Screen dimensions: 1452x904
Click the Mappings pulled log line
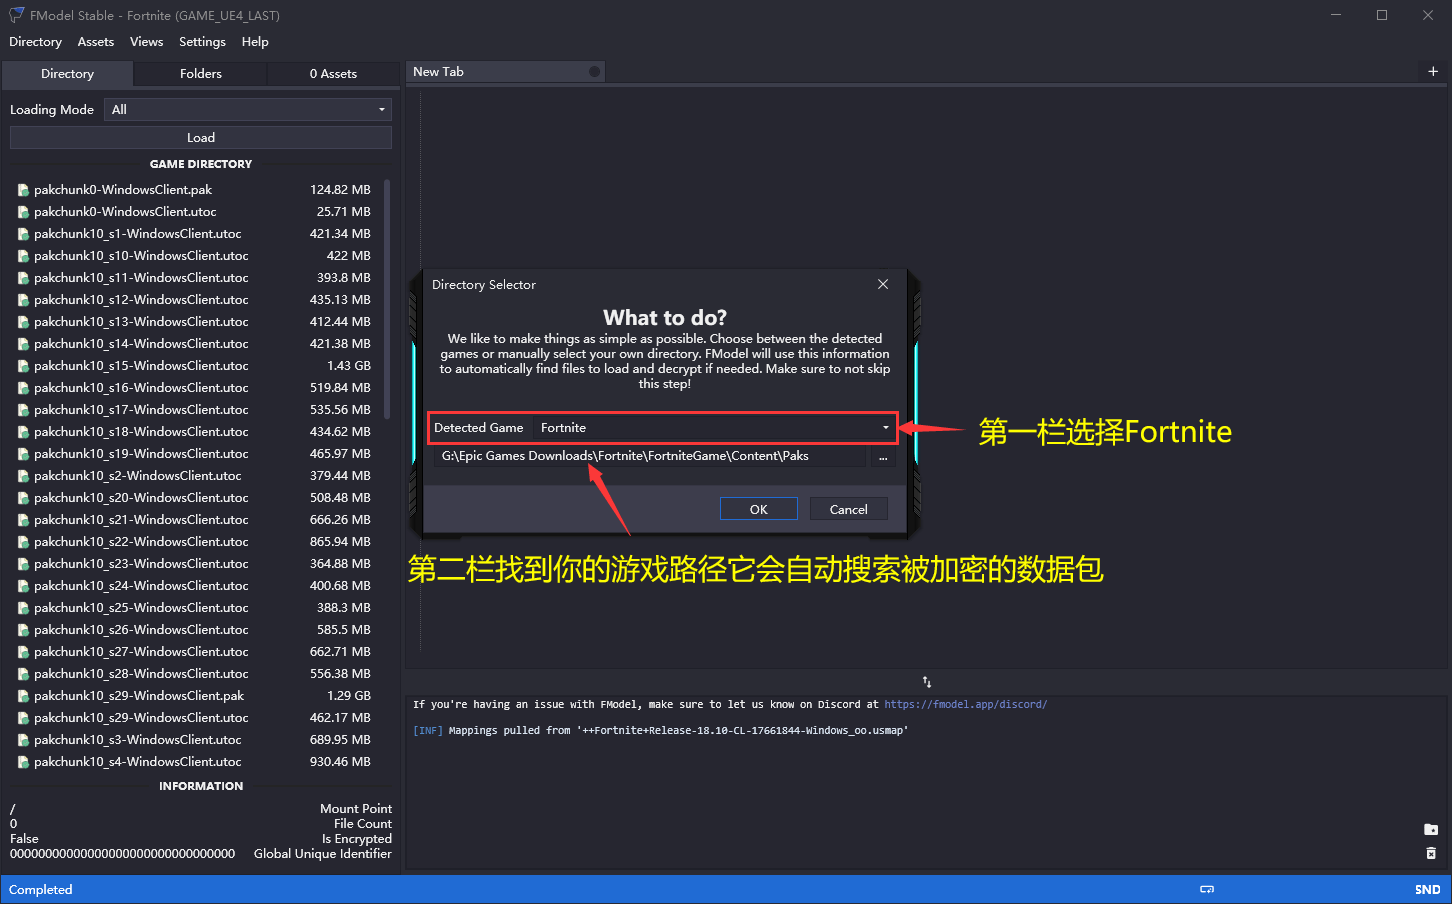pyautogui.click(x=661, y=731)
